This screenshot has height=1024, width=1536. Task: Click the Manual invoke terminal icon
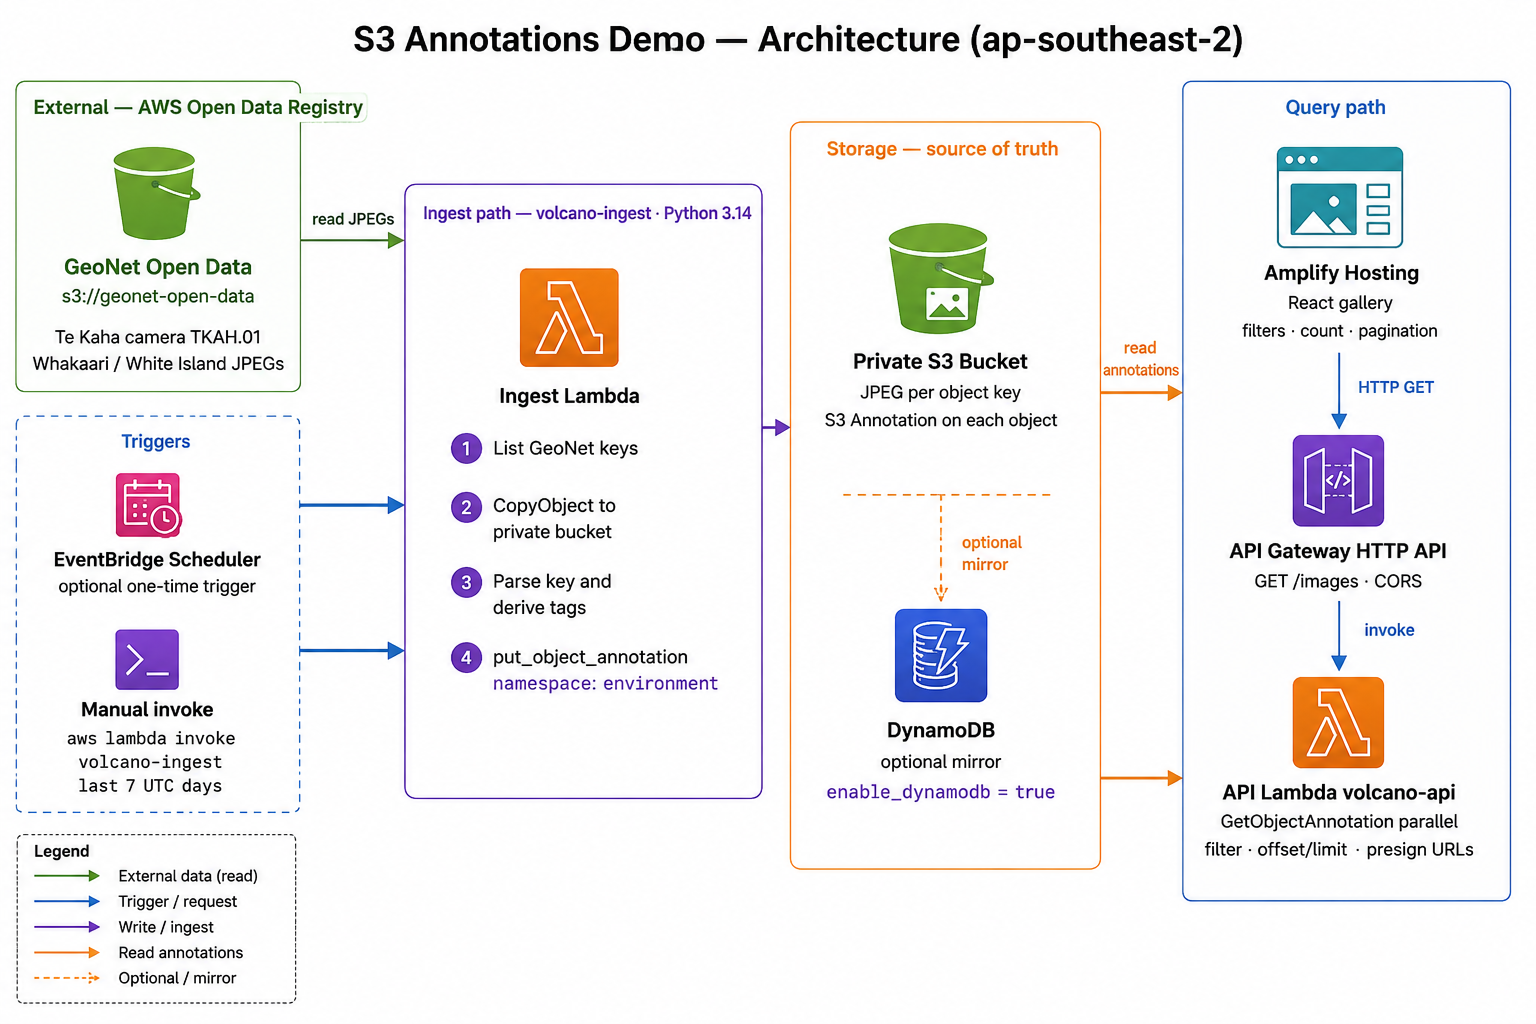(147, 659)
